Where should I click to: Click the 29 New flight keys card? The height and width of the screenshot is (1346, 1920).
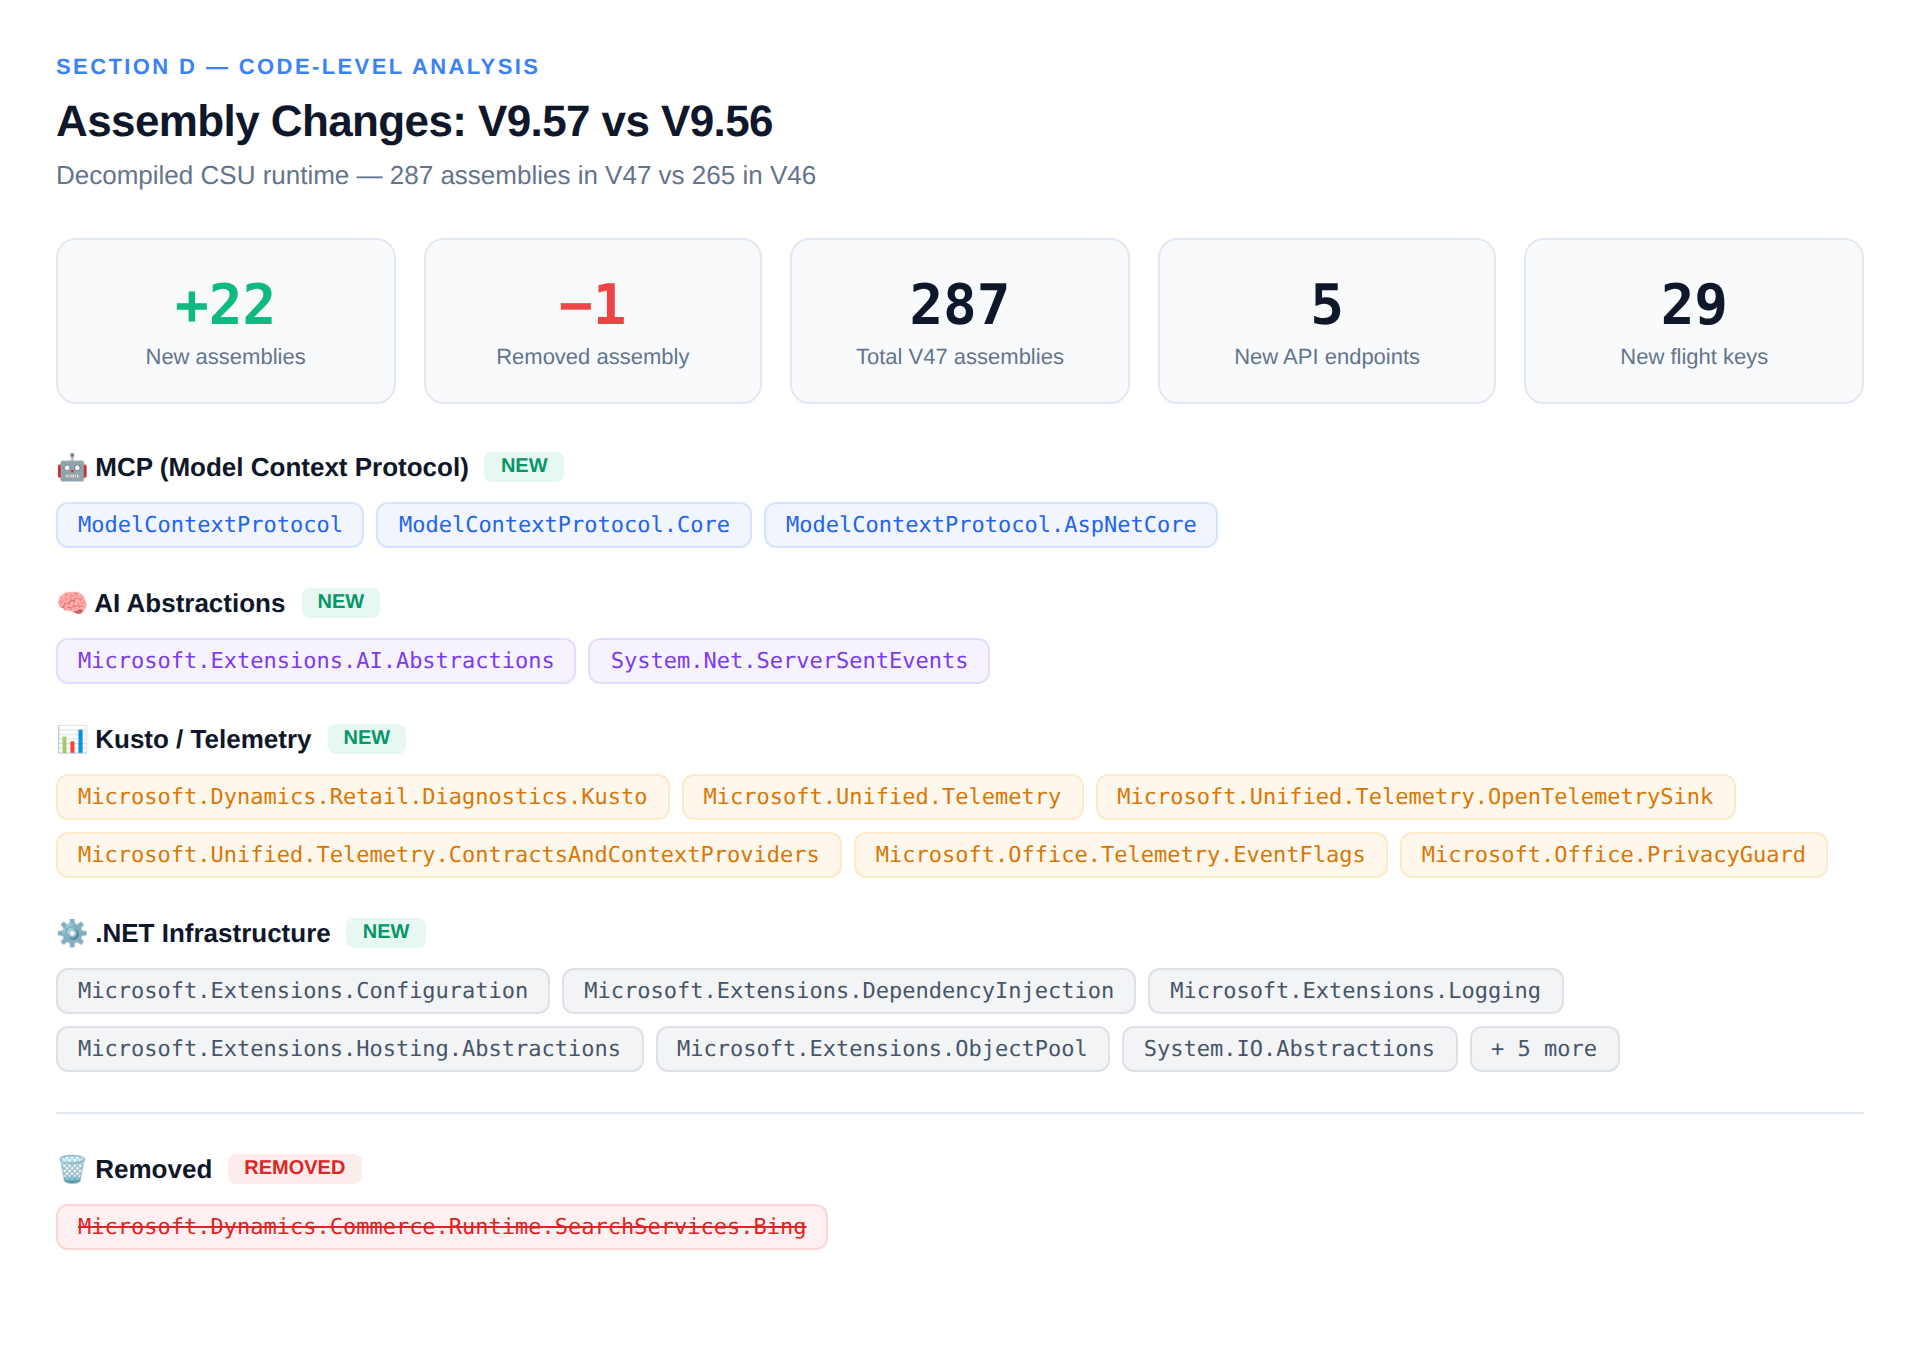1694,321
